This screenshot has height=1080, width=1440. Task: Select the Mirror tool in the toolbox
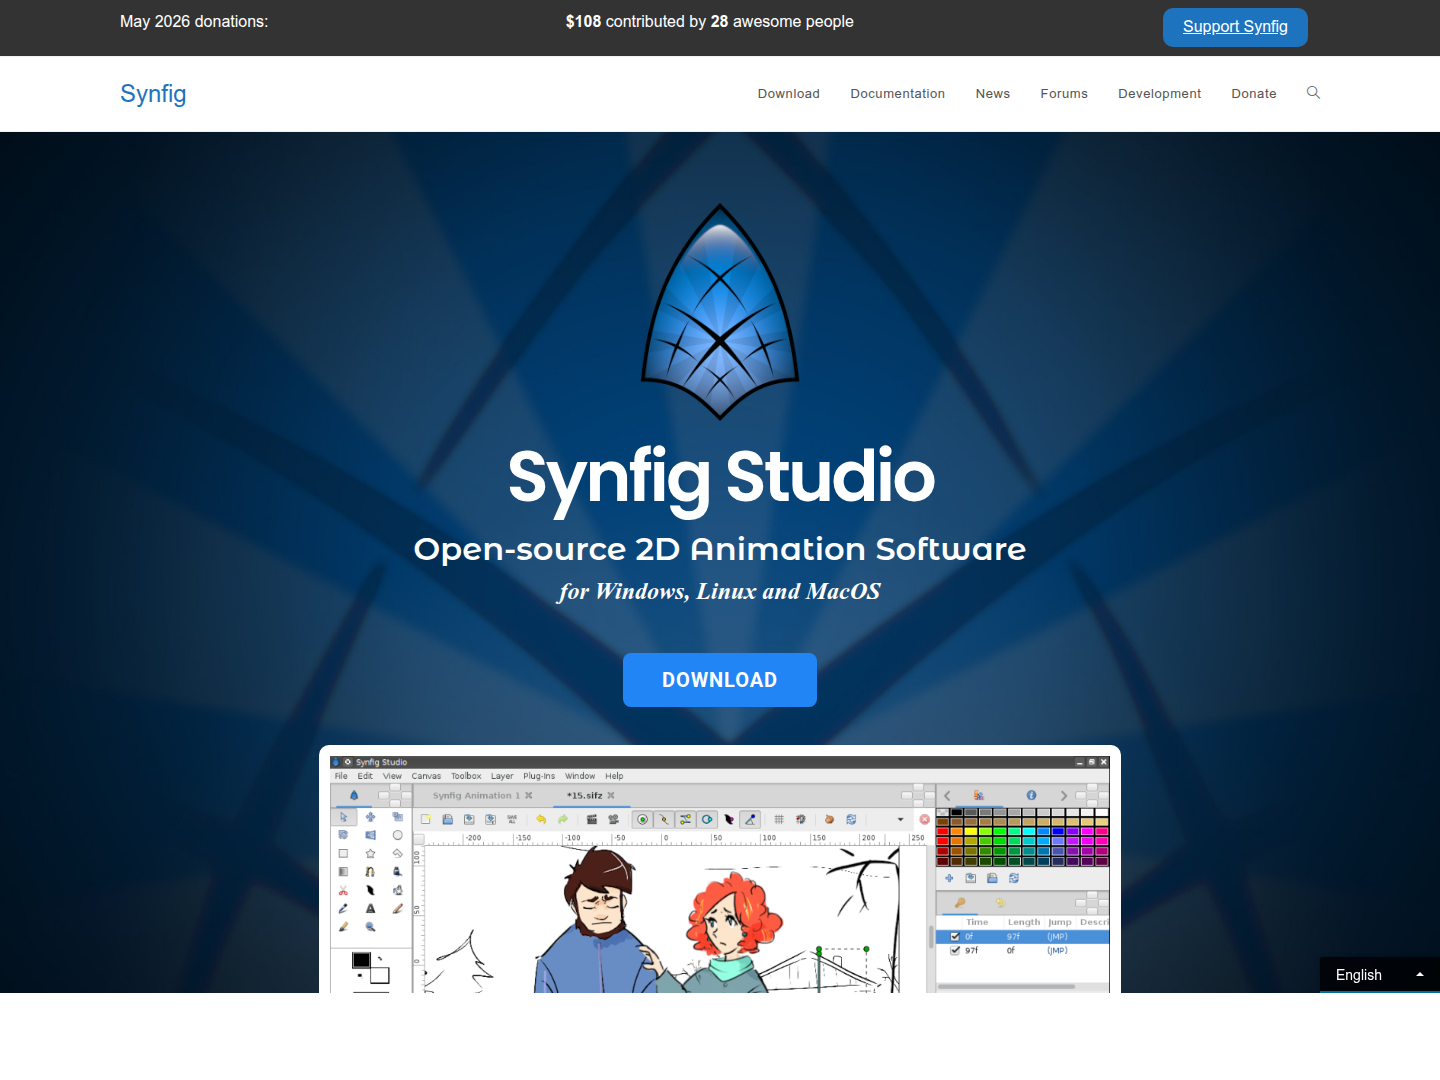tap(370, 835)
